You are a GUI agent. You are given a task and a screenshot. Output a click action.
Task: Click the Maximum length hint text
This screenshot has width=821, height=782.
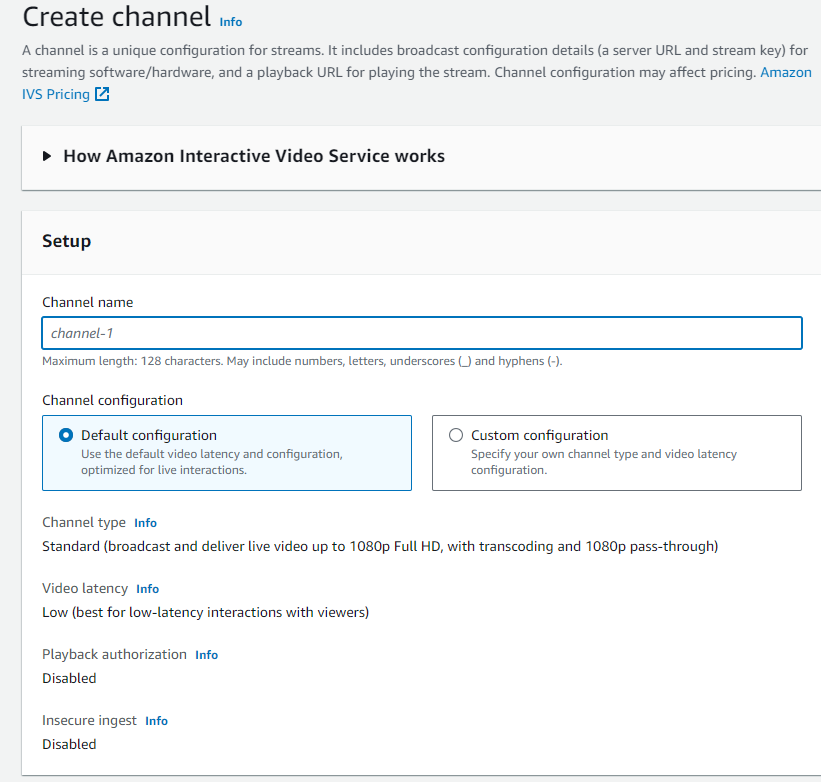[x=302, y=361]
